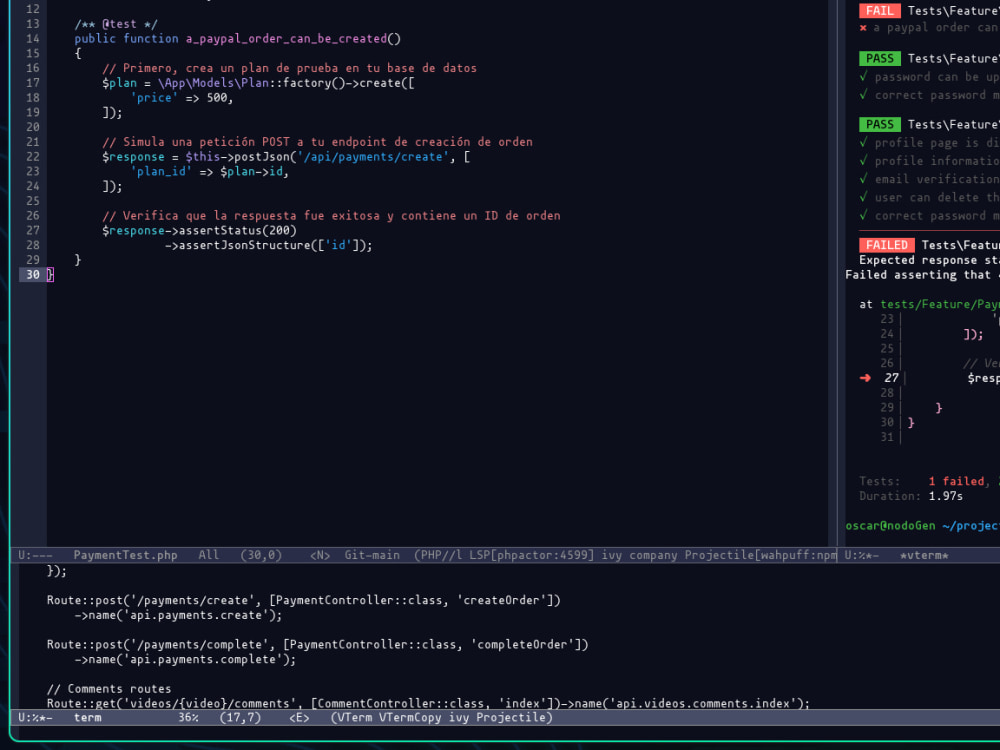
Task: Click the <E> evil state indicator
Action: [x=299, y=717]
